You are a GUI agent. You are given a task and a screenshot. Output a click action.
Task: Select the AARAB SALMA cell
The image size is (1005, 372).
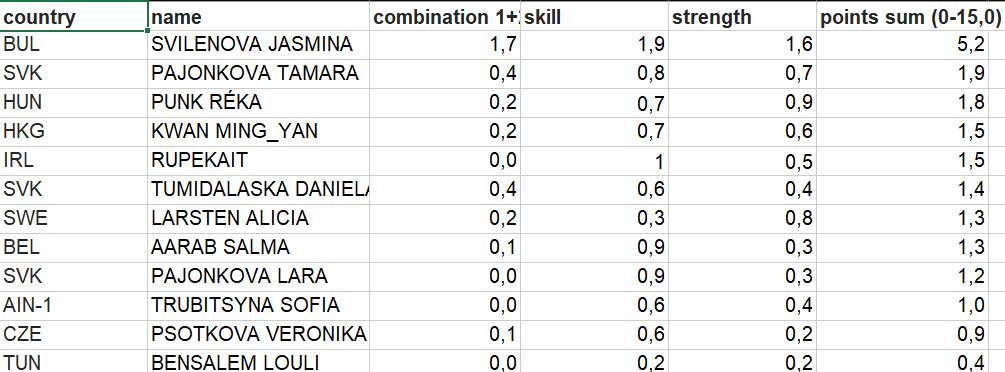tap(258, 247)
